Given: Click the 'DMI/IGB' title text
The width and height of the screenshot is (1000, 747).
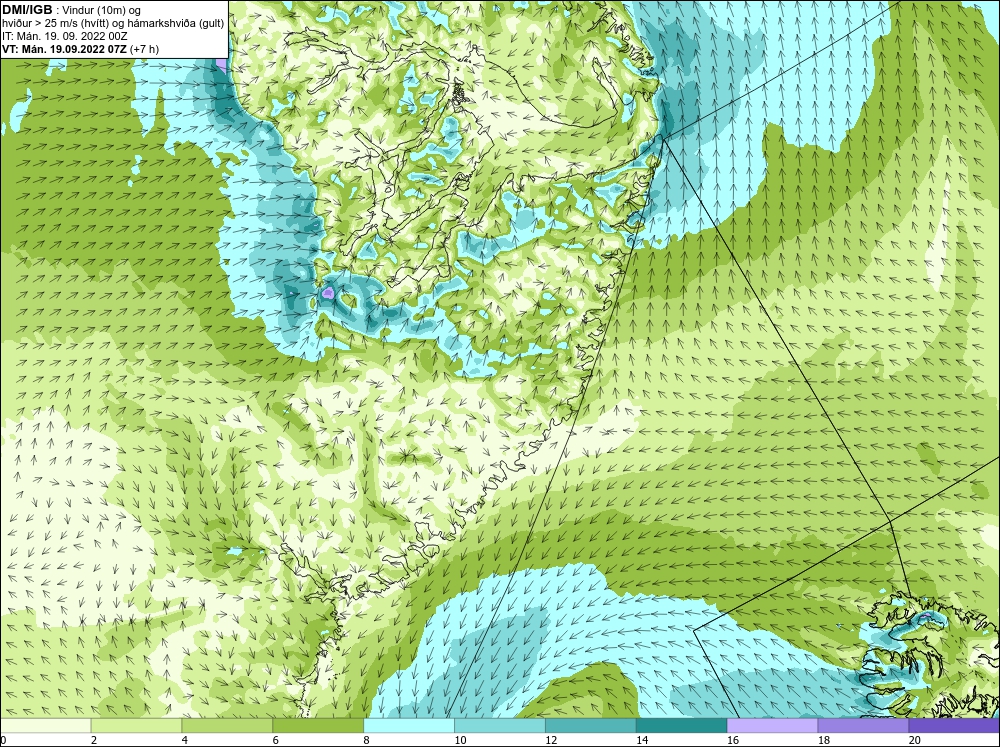Looking at the screenshot, I should coord(27,10).
